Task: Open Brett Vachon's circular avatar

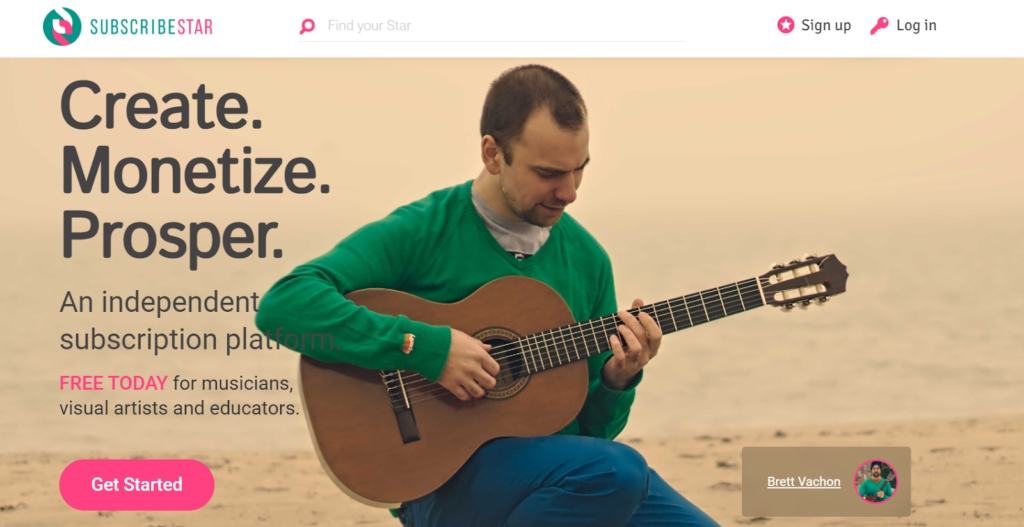Action: coord(876,482)
